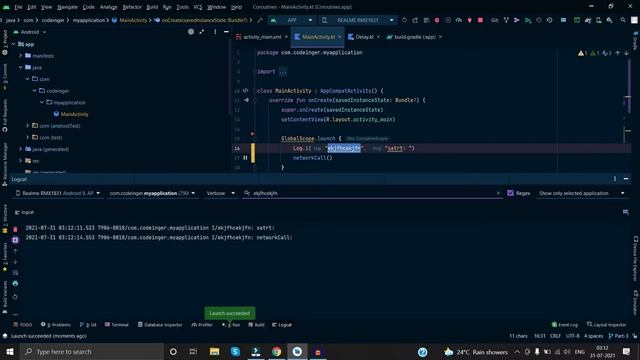The width and height of the screenshot is (640, 360).
Task: Click the Debug app bug icon
Action: tap(437, 20)
